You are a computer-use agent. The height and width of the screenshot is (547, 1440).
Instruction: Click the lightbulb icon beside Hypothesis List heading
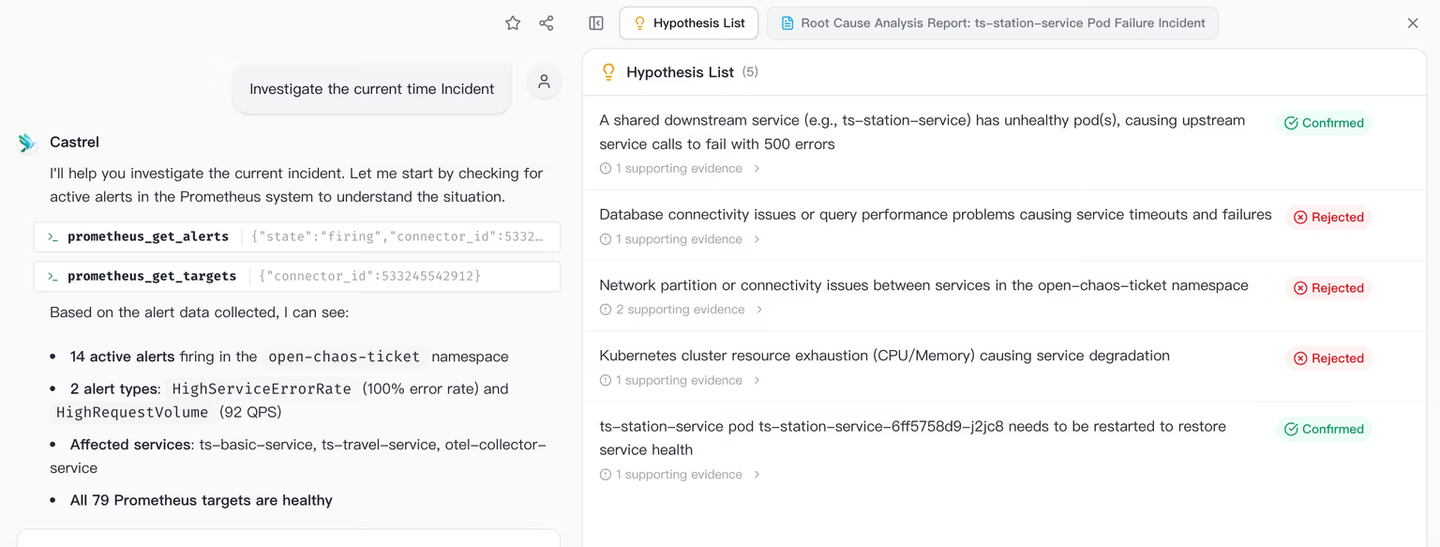pyautogui.click(x=608, y=72)
